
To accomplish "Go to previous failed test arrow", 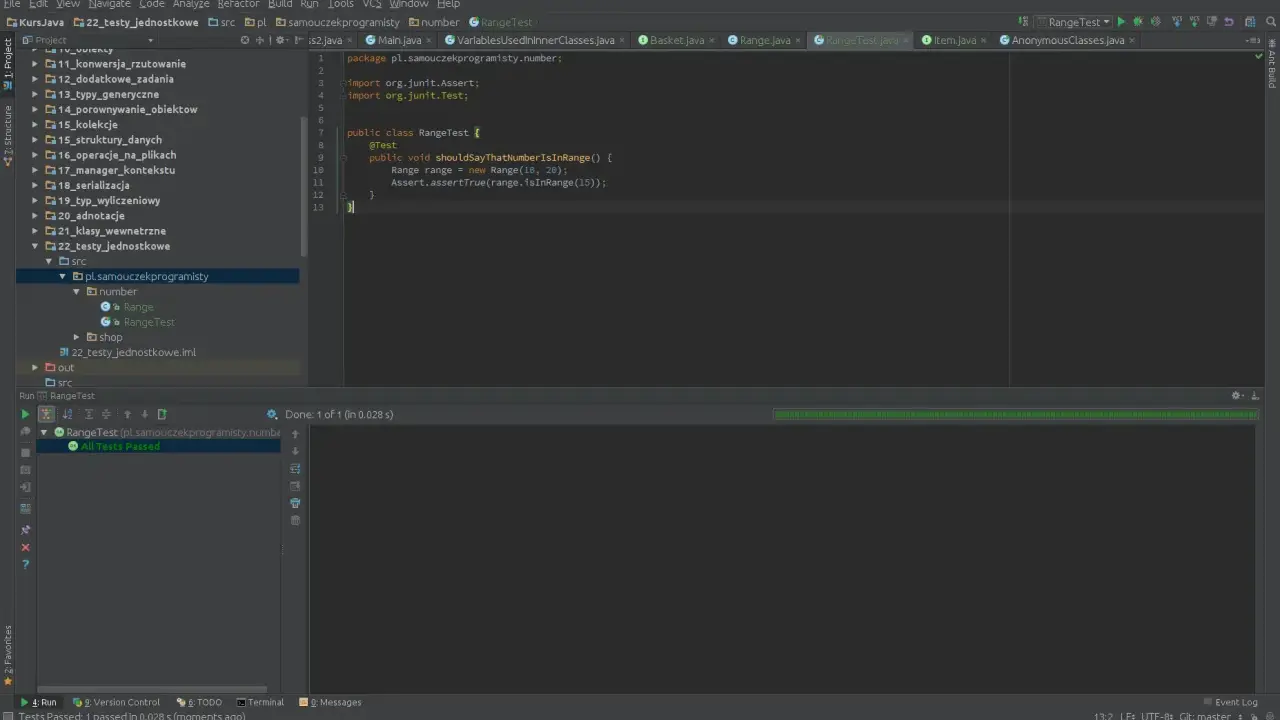I will (127, 414).
